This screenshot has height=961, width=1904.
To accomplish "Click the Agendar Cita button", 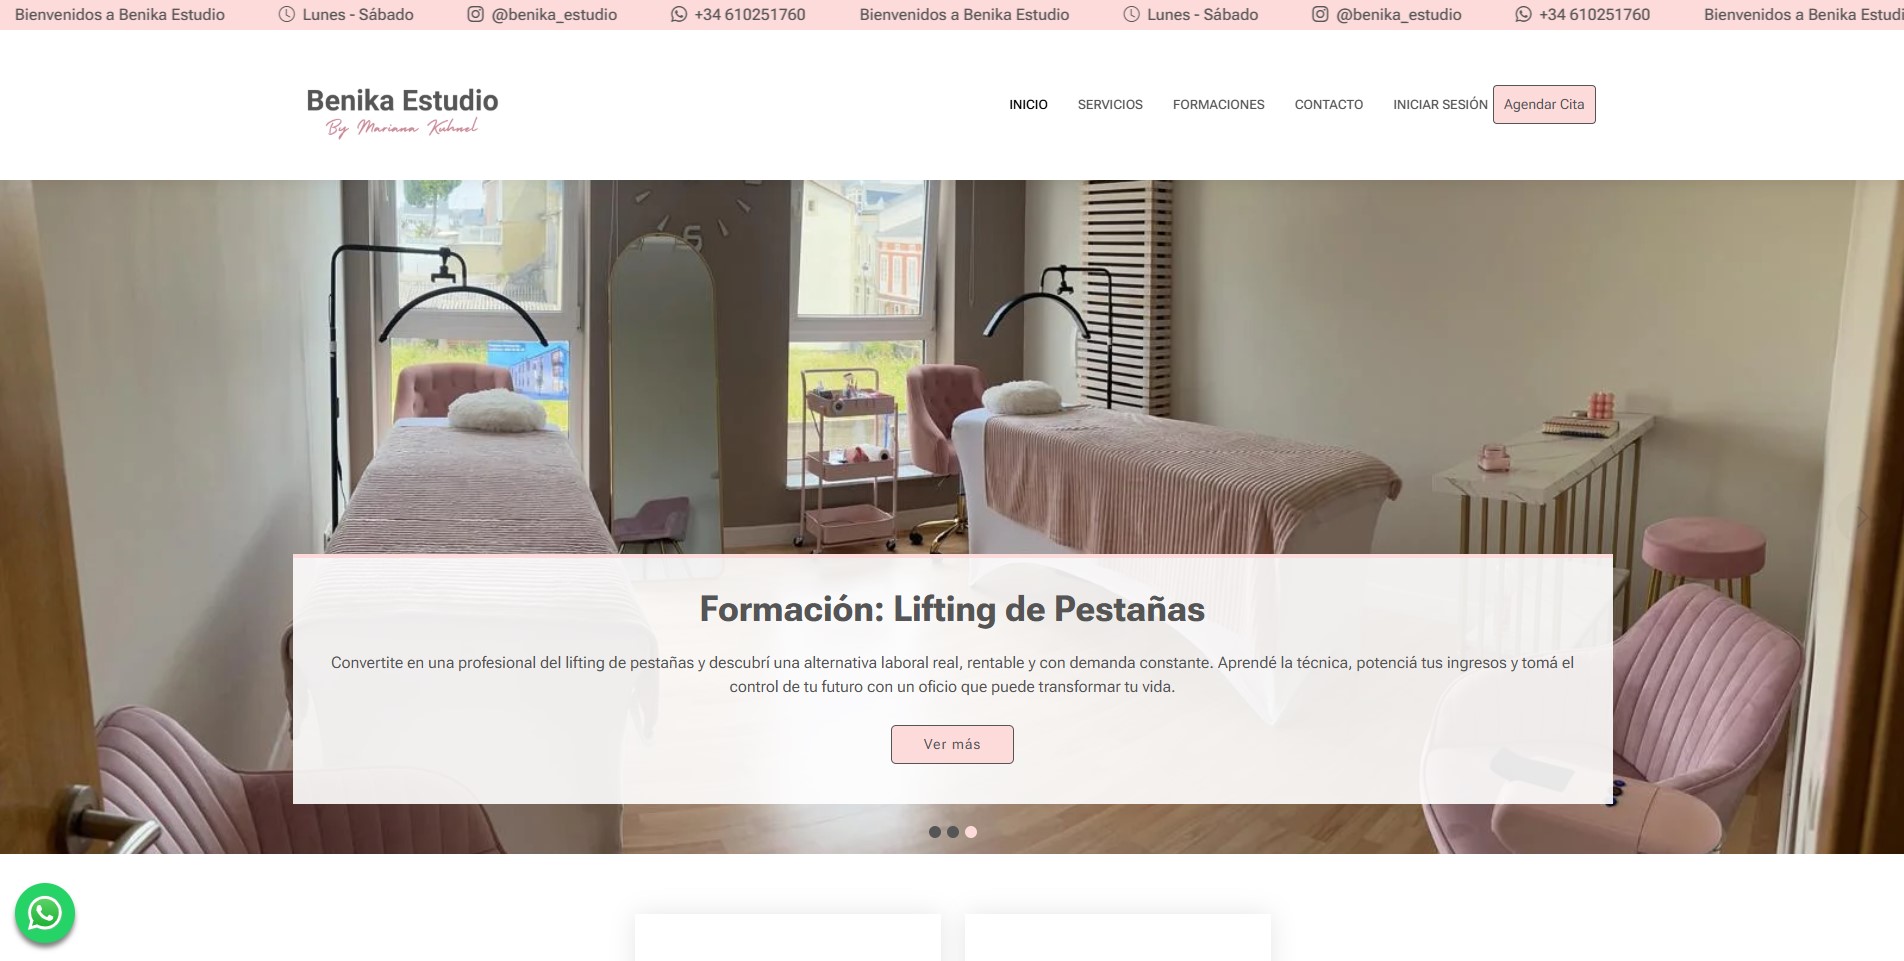I will [x=1544, y=105].
